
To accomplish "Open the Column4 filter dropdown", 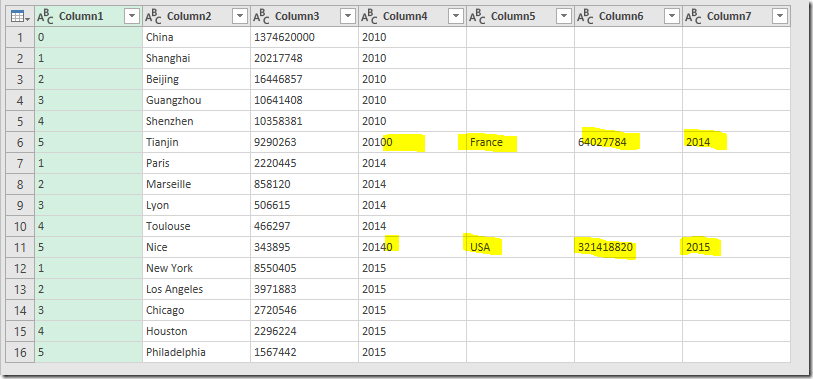I will coord(456,17).
